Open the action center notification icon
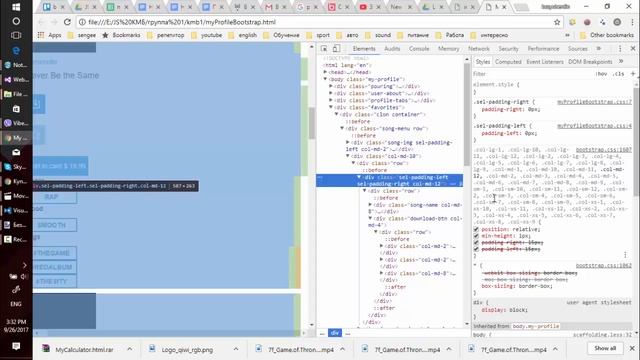This screenshot has width=640, height=360. pos(16,346)
